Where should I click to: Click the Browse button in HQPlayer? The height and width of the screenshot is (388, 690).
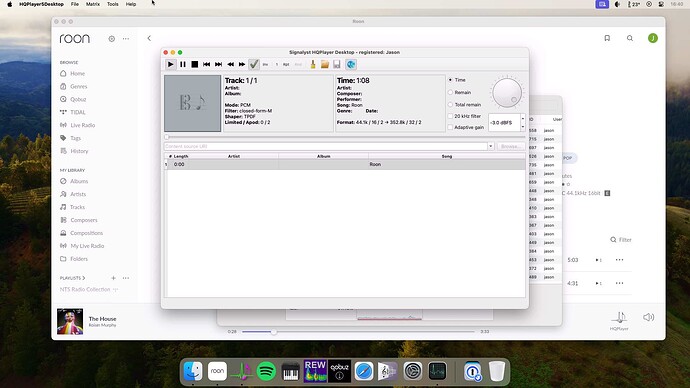coord(510,146)
